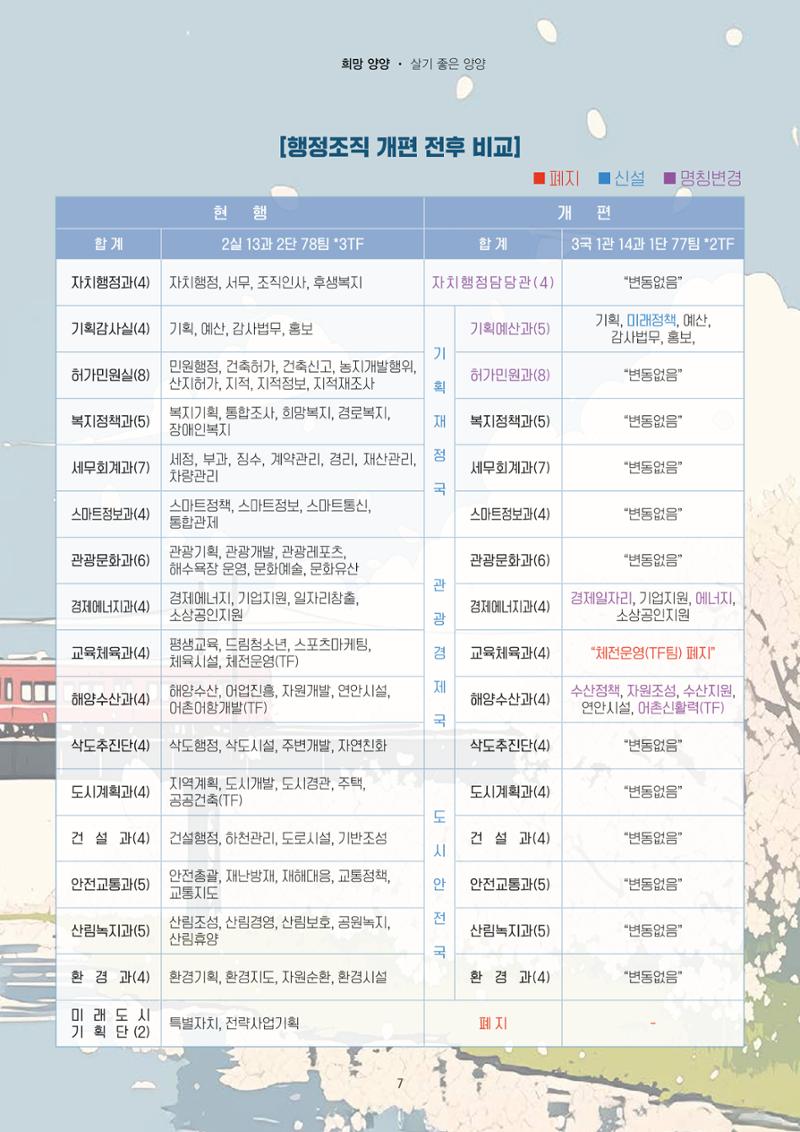Click '변동없음' in the 스마트정보과 row
The height and width of the screenshot is (1132, 800).
point(653,513)
